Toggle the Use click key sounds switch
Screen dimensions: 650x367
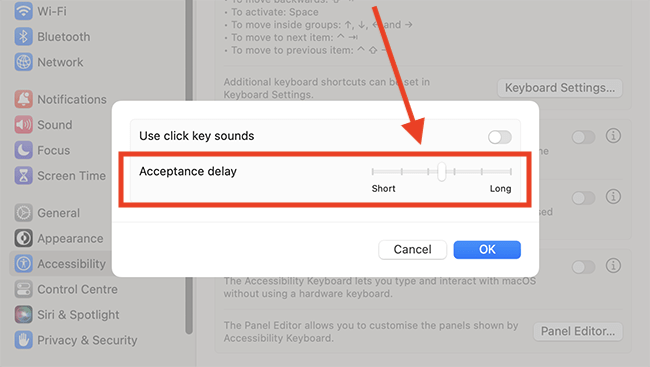click(500, 137)
